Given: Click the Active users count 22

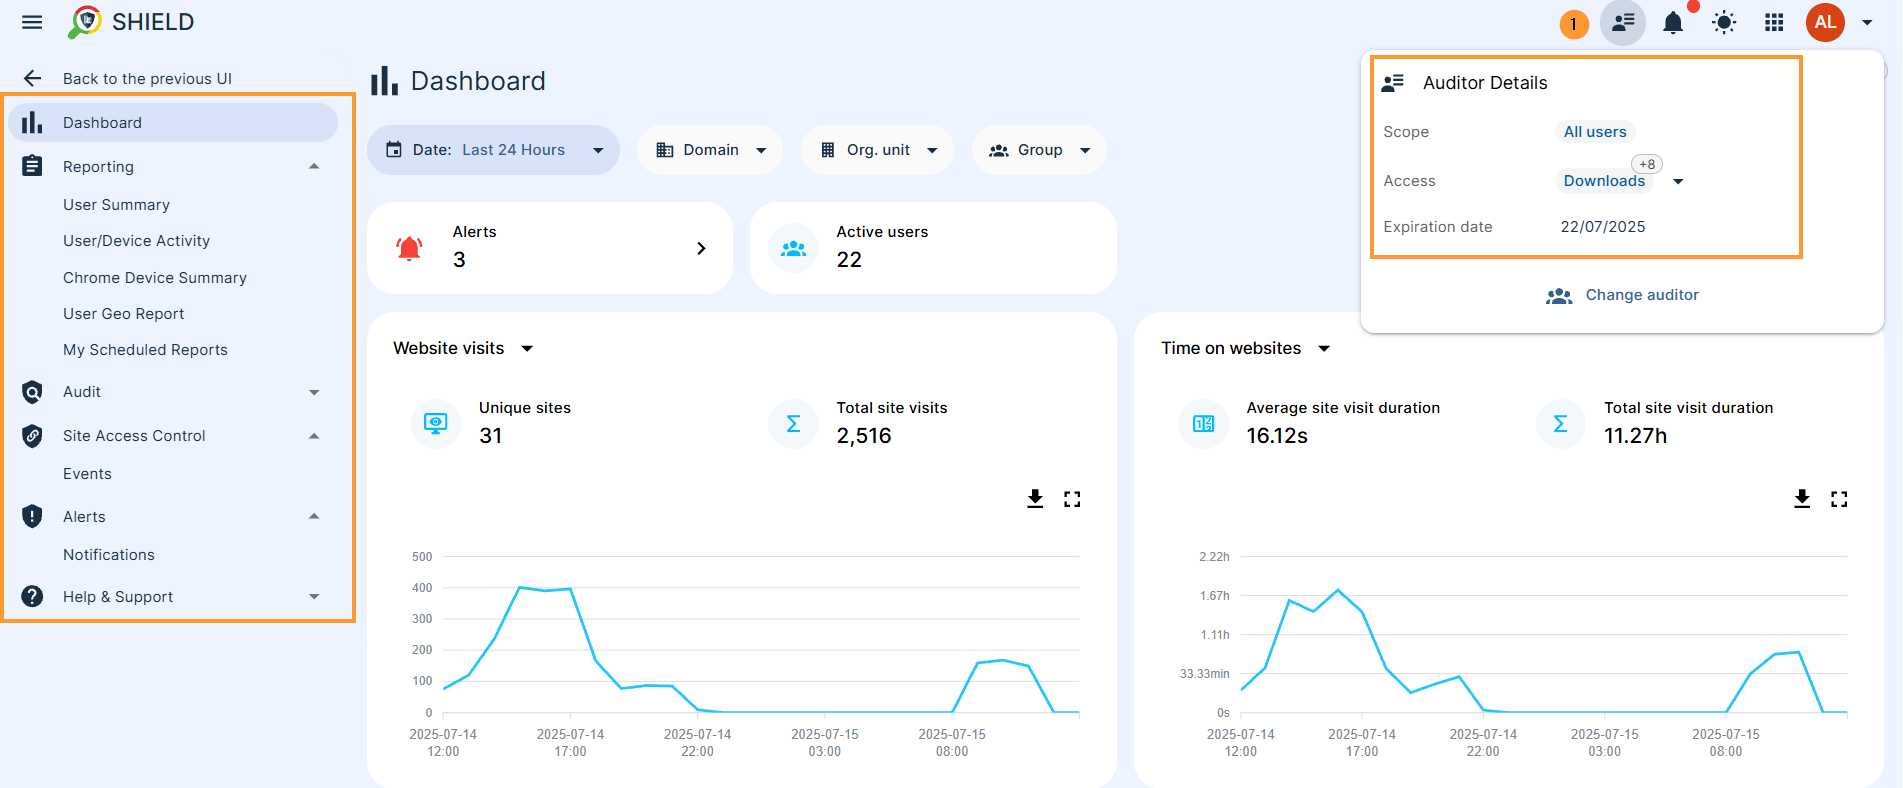Looking at the screenshot, I should 849,260.
